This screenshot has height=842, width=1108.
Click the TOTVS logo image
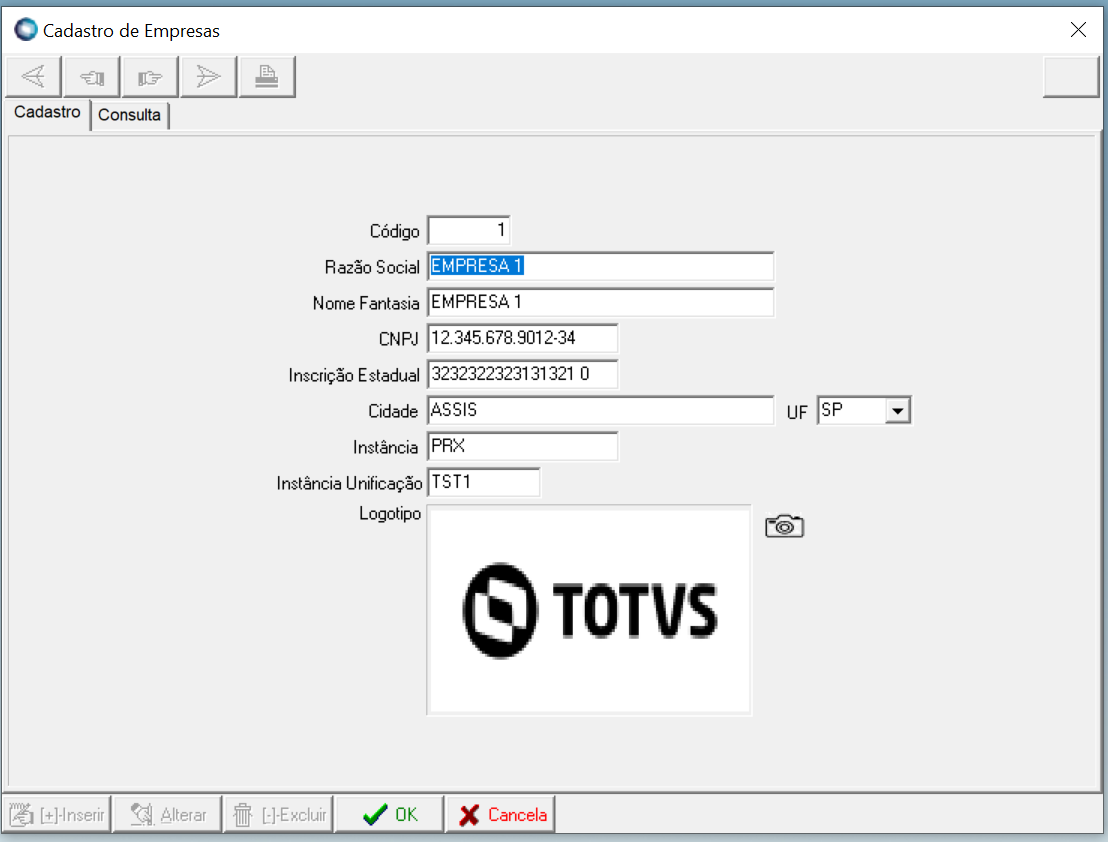point(589,610)
